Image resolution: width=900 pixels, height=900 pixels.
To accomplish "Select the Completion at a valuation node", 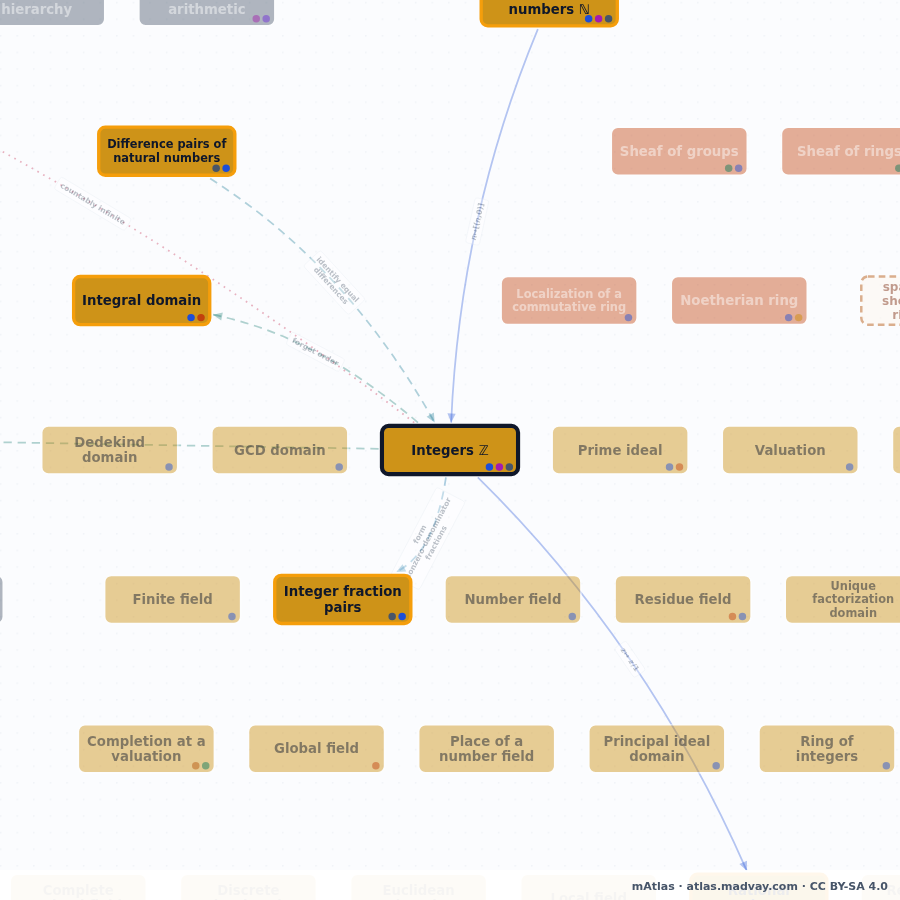I will [146, 748].
